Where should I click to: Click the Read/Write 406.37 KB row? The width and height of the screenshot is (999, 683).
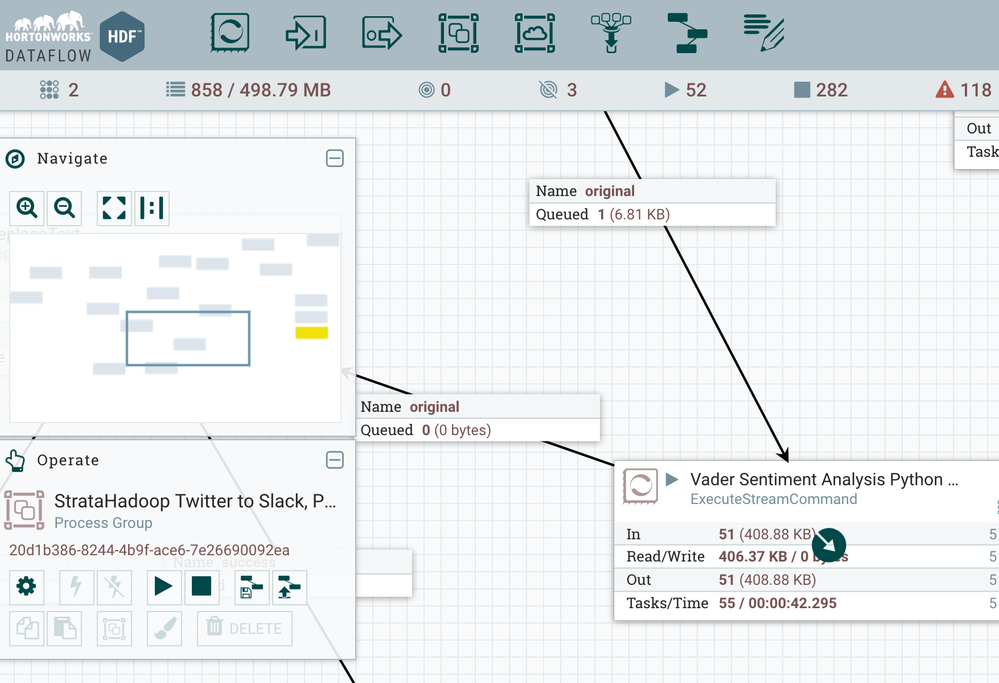[807, 557]
